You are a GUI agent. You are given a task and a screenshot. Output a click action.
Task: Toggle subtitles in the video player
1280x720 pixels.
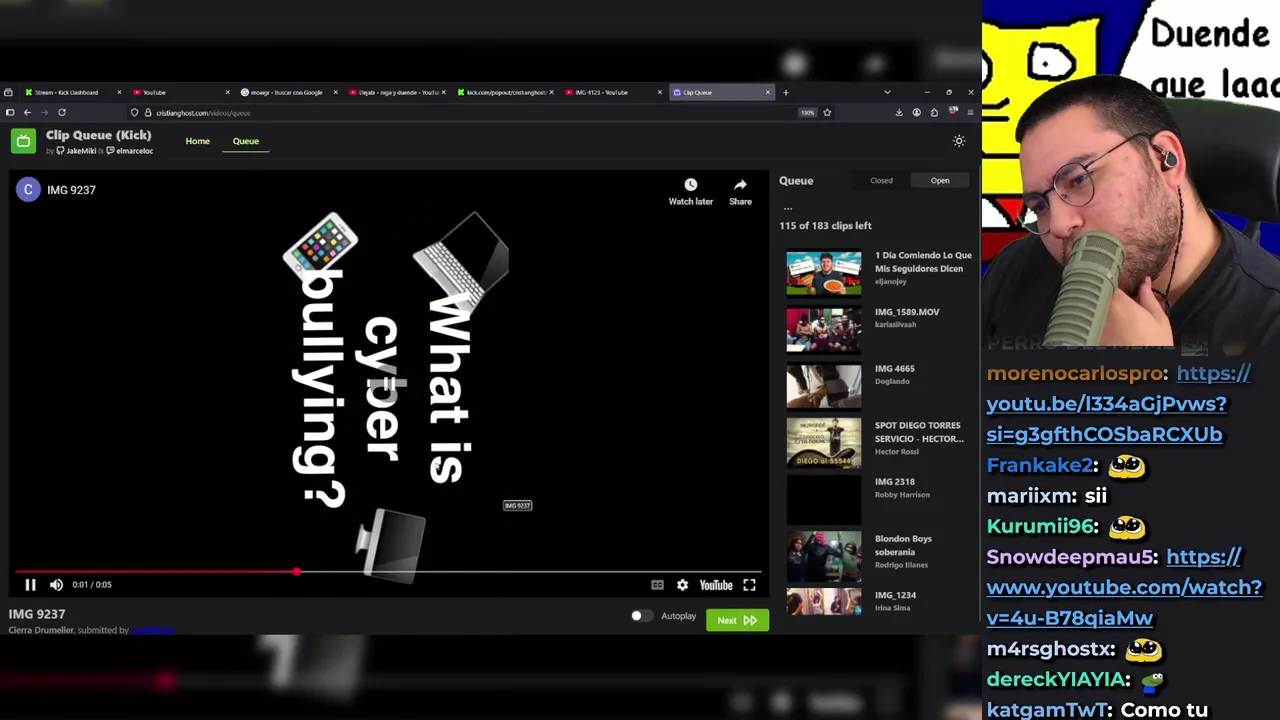pyautogui.click(x=657, y=585)
